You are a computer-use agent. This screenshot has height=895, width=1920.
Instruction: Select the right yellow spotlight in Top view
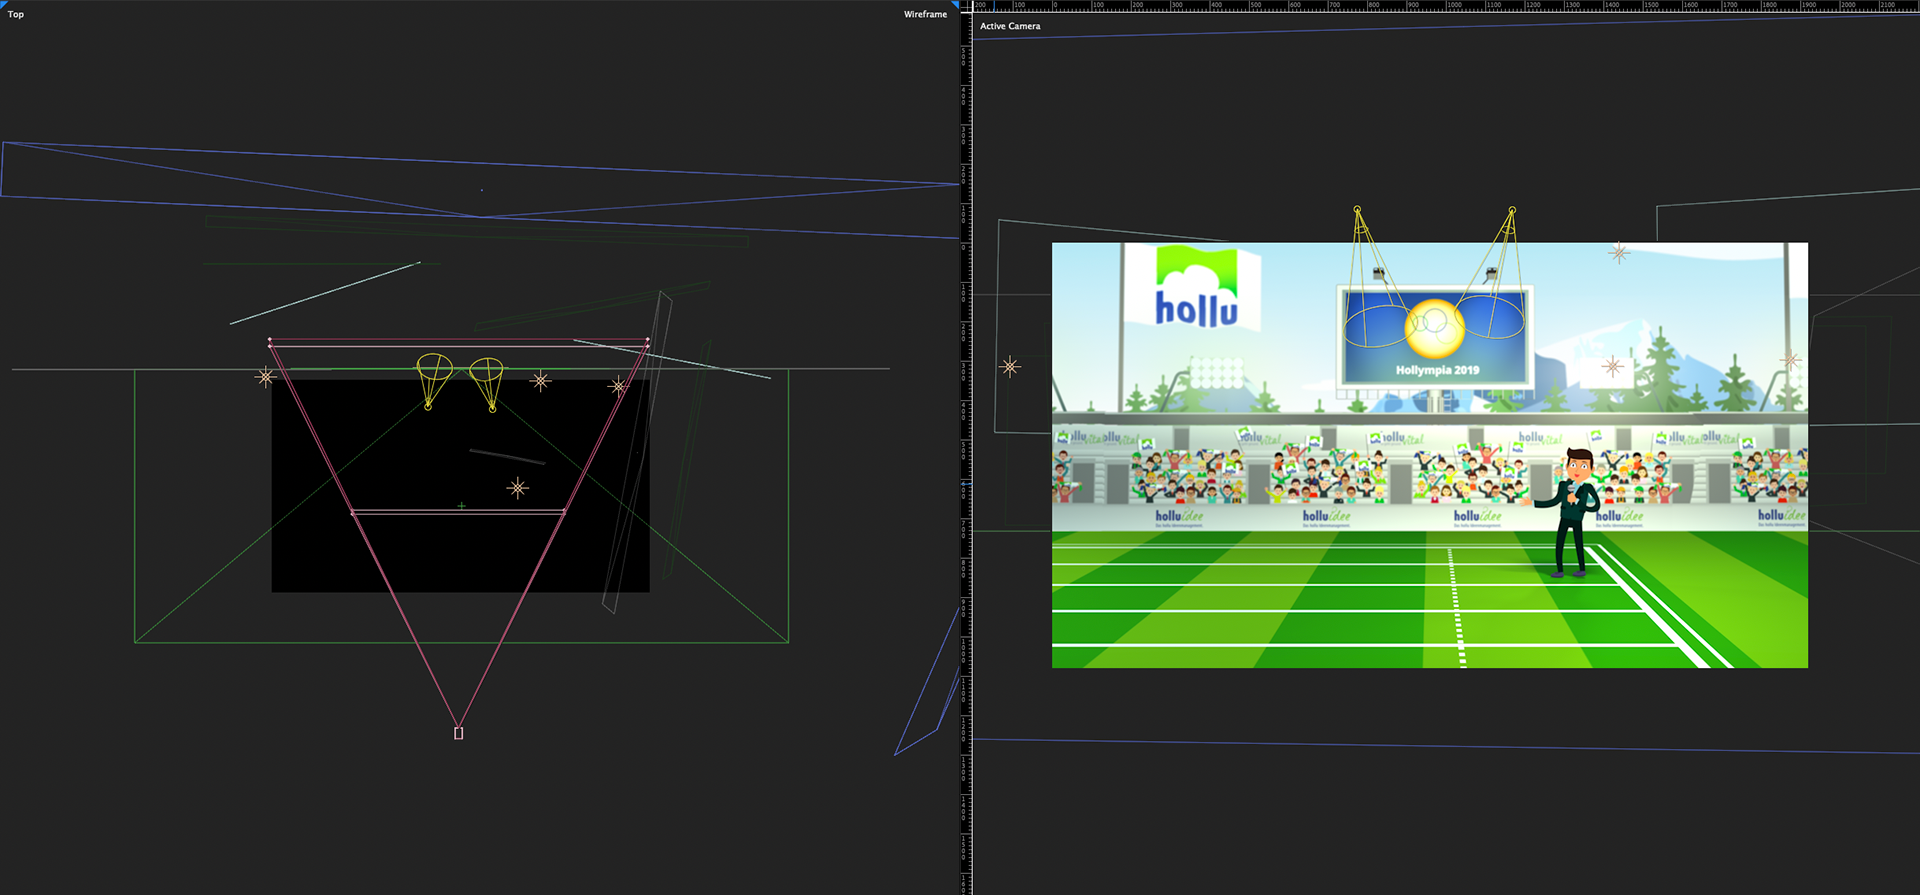pos(487,384)
